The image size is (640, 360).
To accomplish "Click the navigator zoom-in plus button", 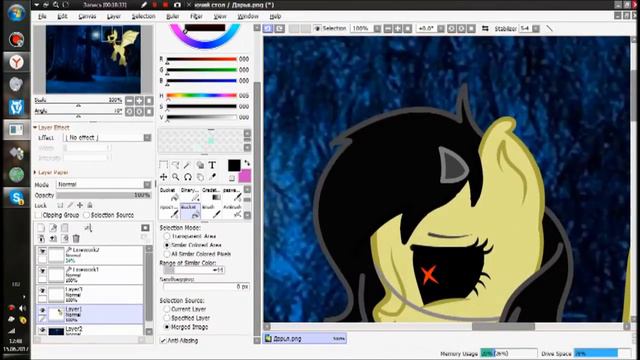I will pos(139,100).
